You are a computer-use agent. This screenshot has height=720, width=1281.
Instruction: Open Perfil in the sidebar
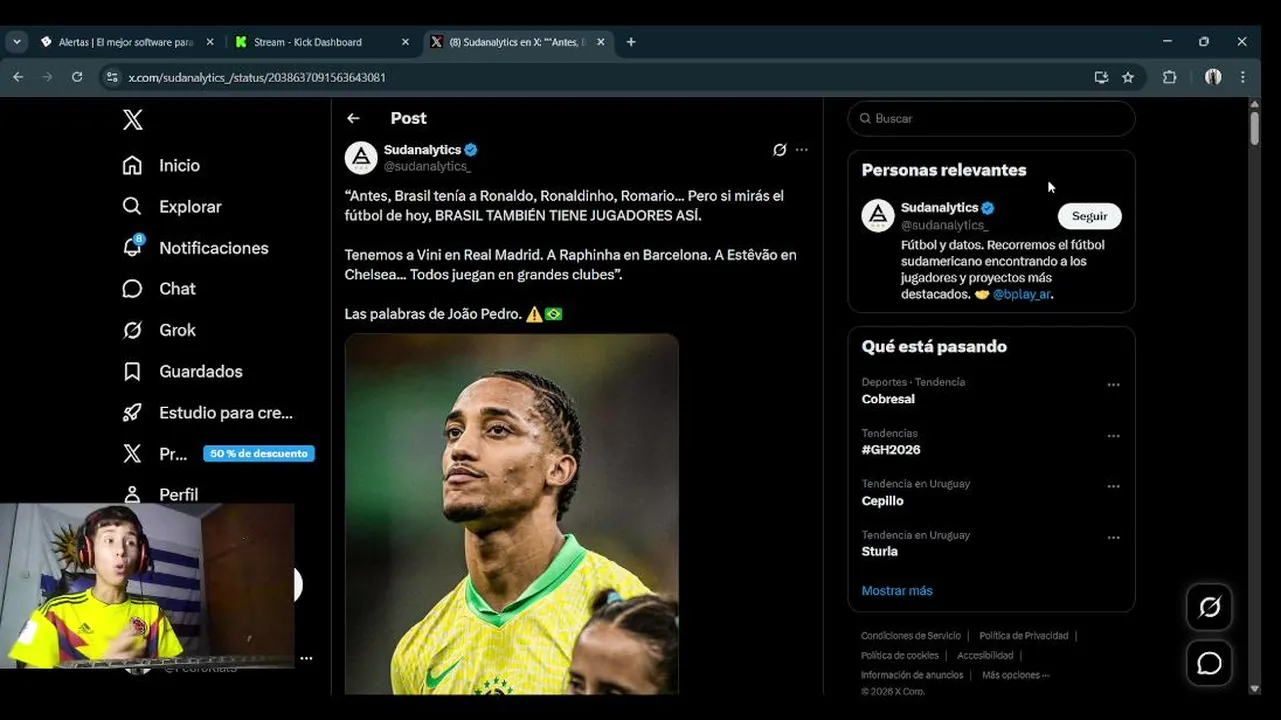[160, 494]
